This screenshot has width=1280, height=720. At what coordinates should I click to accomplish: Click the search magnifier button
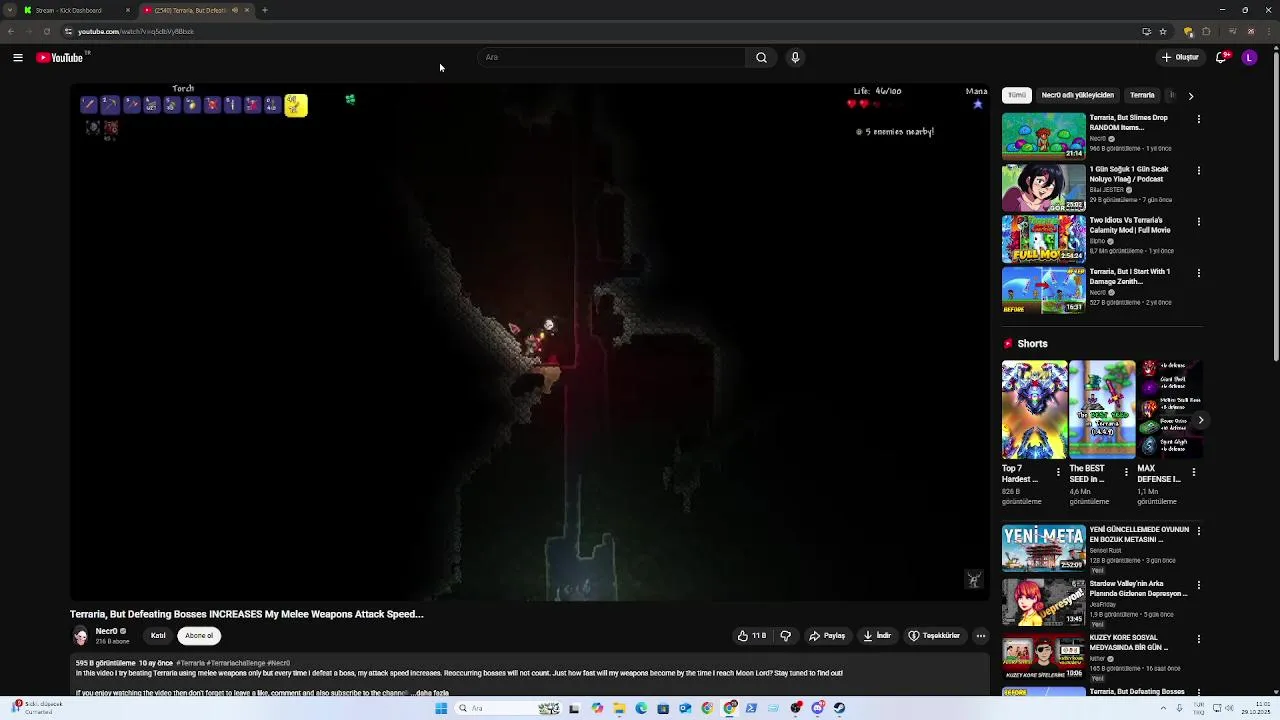761,58
